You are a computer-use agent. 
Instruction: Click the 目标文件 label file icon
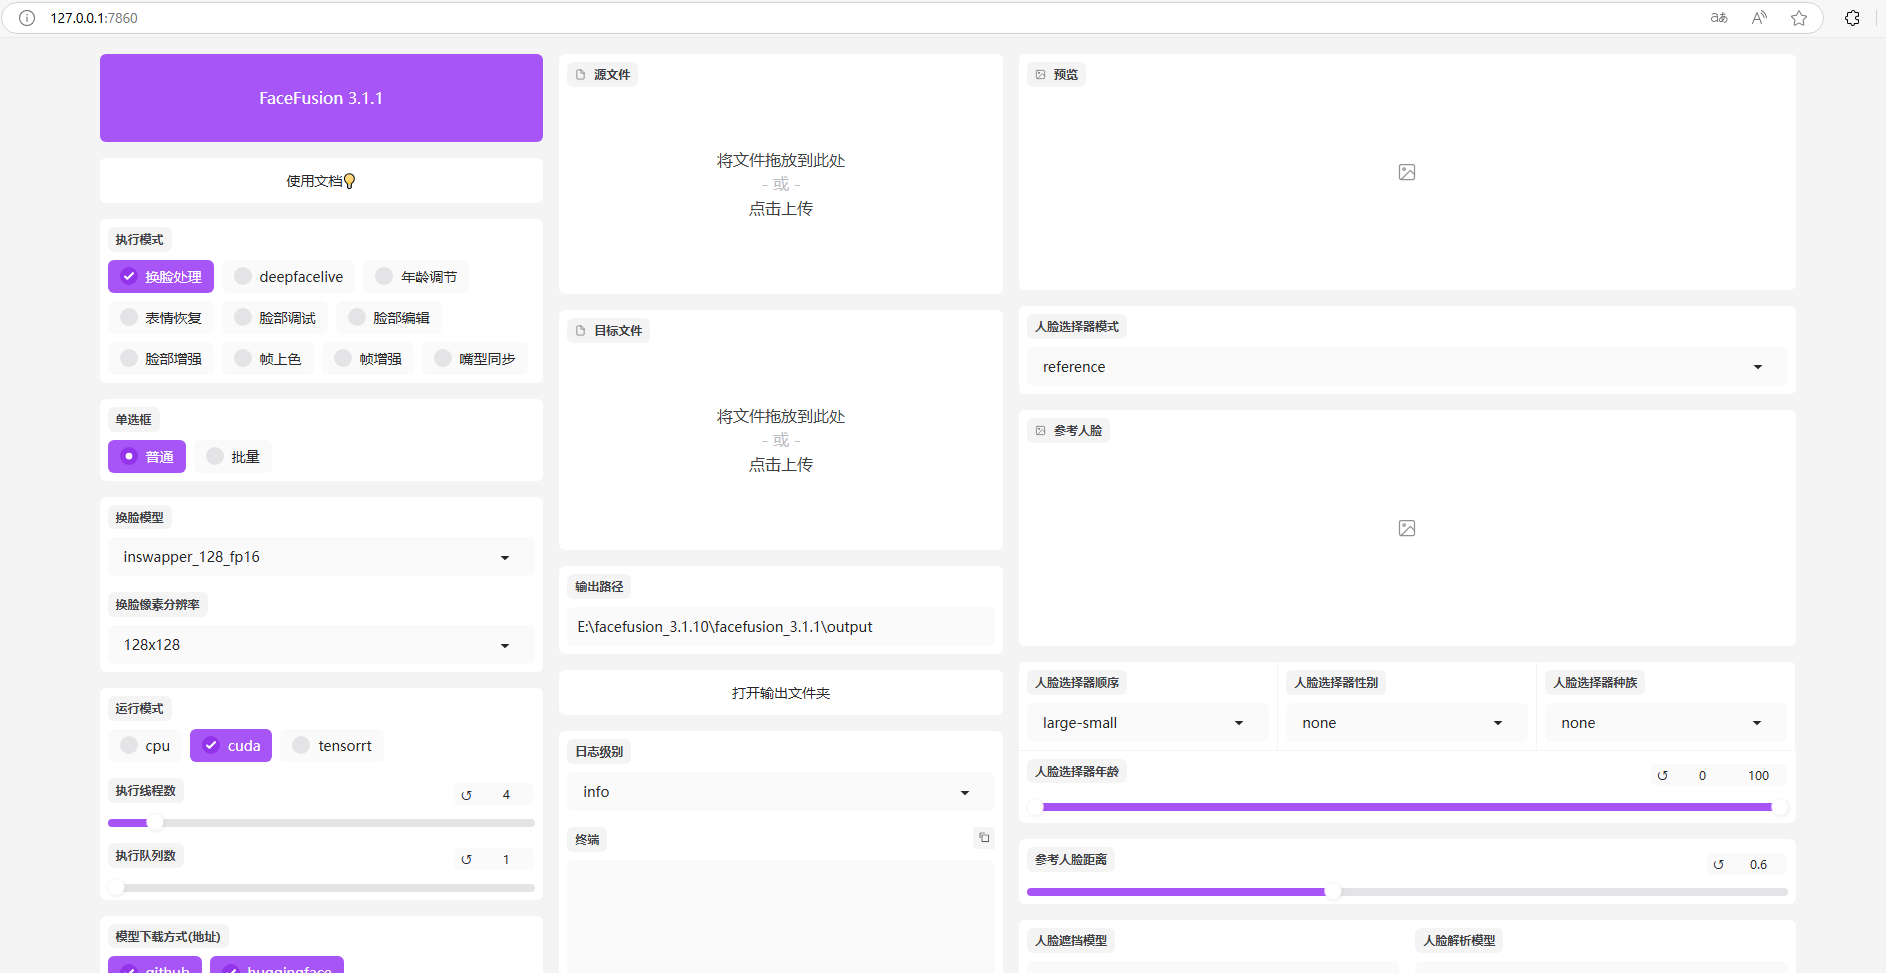click(x=580, y=331)
